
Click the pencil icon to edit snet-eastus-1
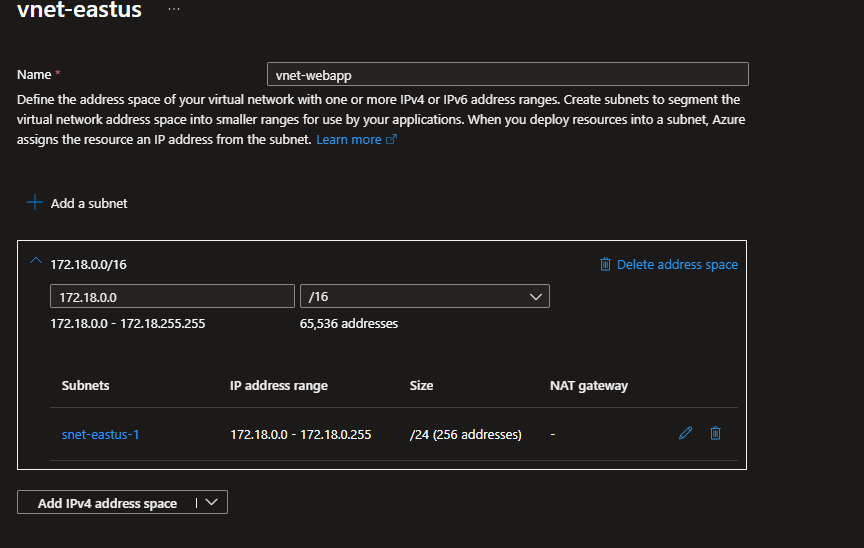(x=685, y=434)
